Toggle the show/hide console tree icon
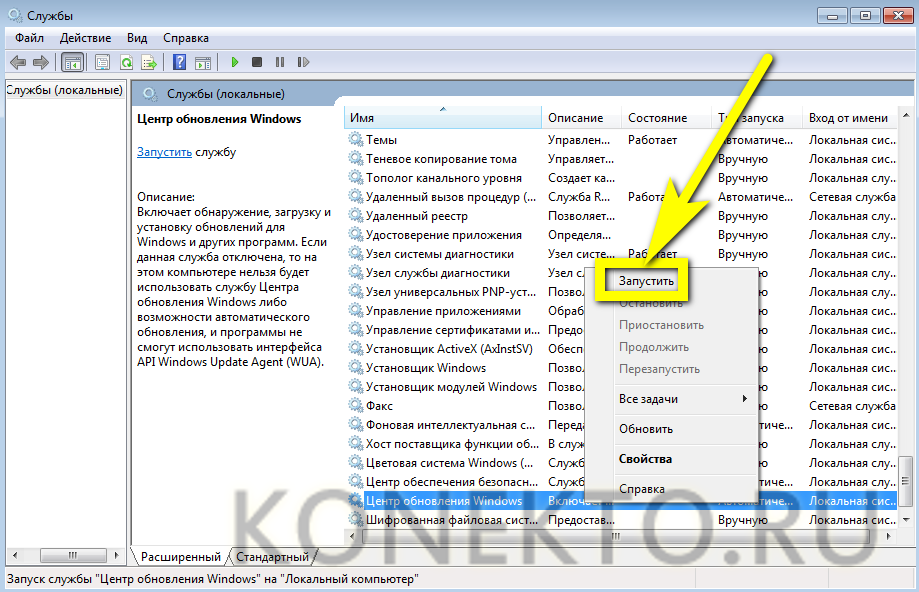 point(73,62)
